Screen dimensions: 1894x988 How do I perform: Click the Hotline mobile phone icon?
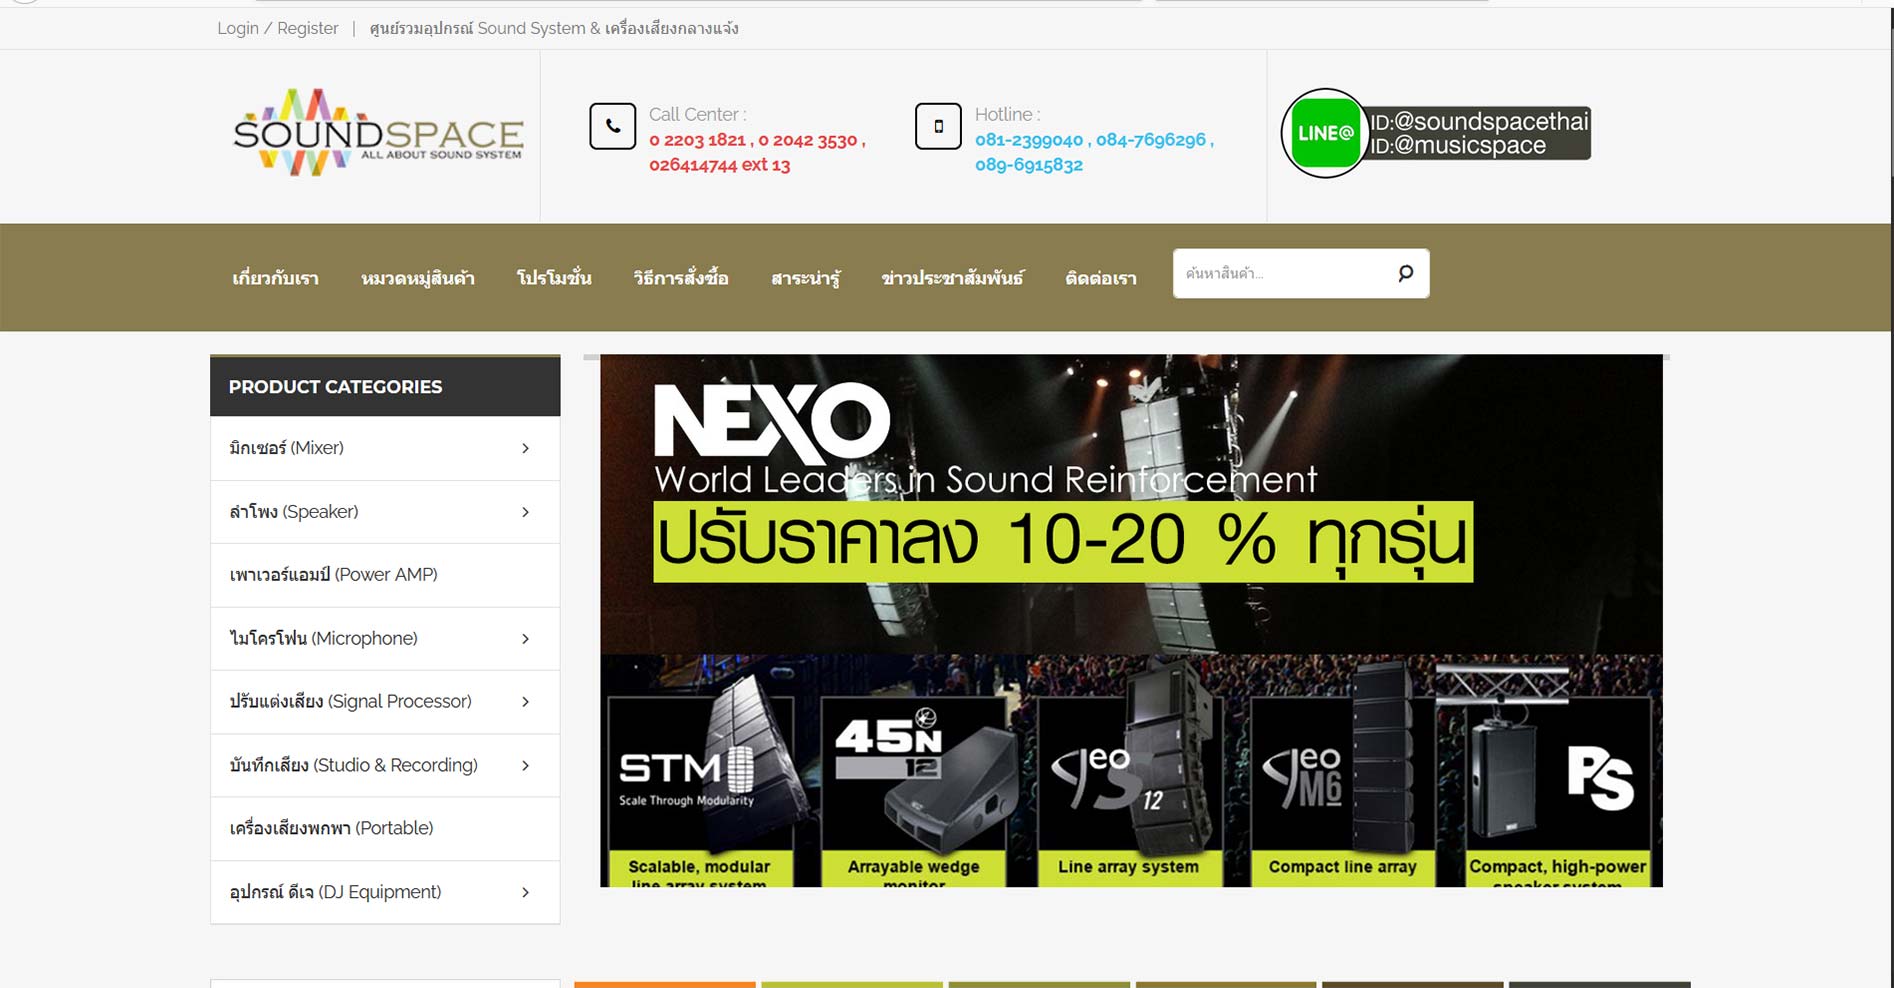[938, 126]
